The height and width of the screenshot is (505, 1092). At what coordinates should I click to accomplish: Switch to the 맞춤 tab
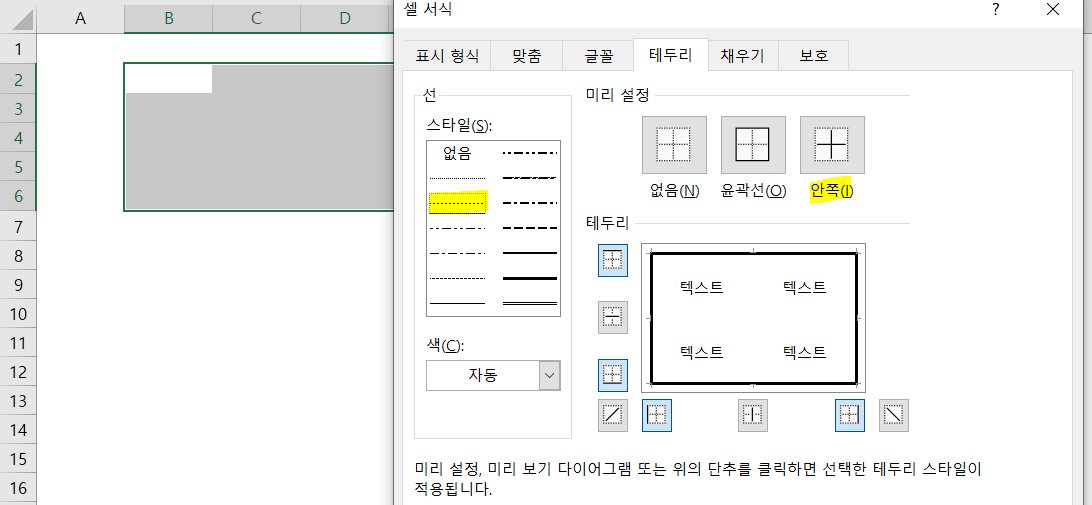coord(526,56)
